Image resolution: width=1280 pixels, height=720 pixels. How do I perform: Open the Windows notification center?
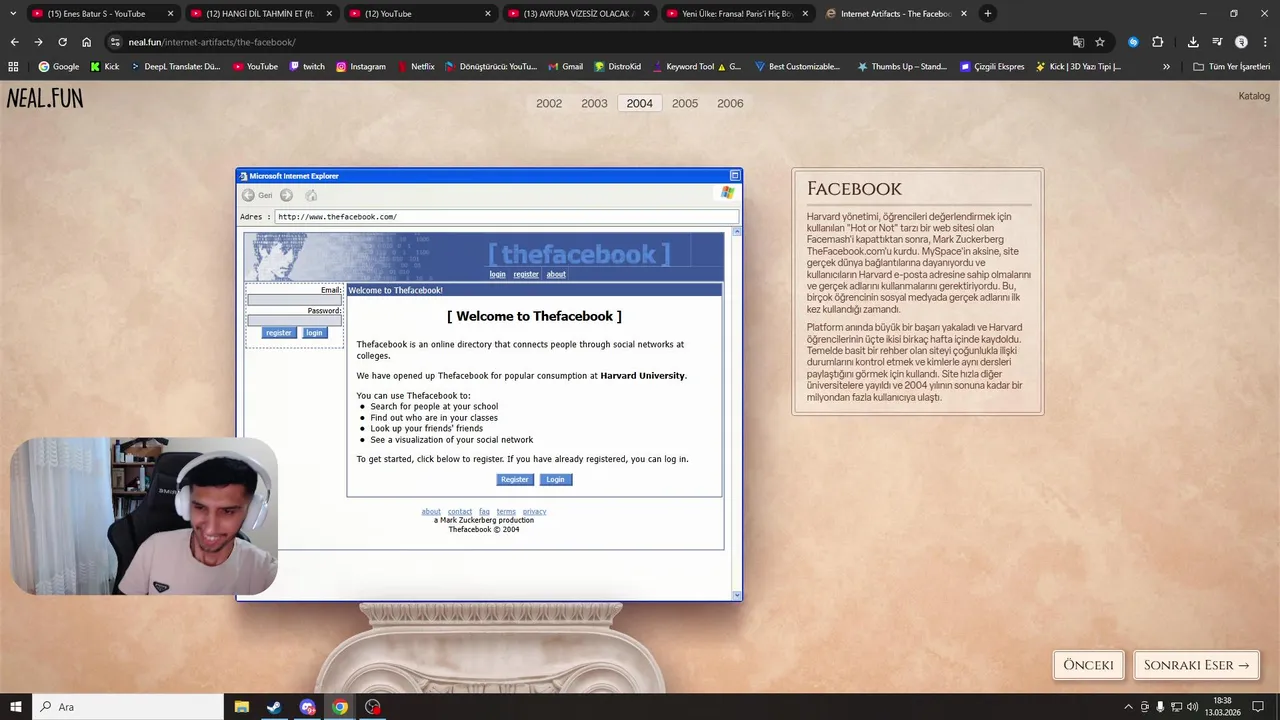1258,707
